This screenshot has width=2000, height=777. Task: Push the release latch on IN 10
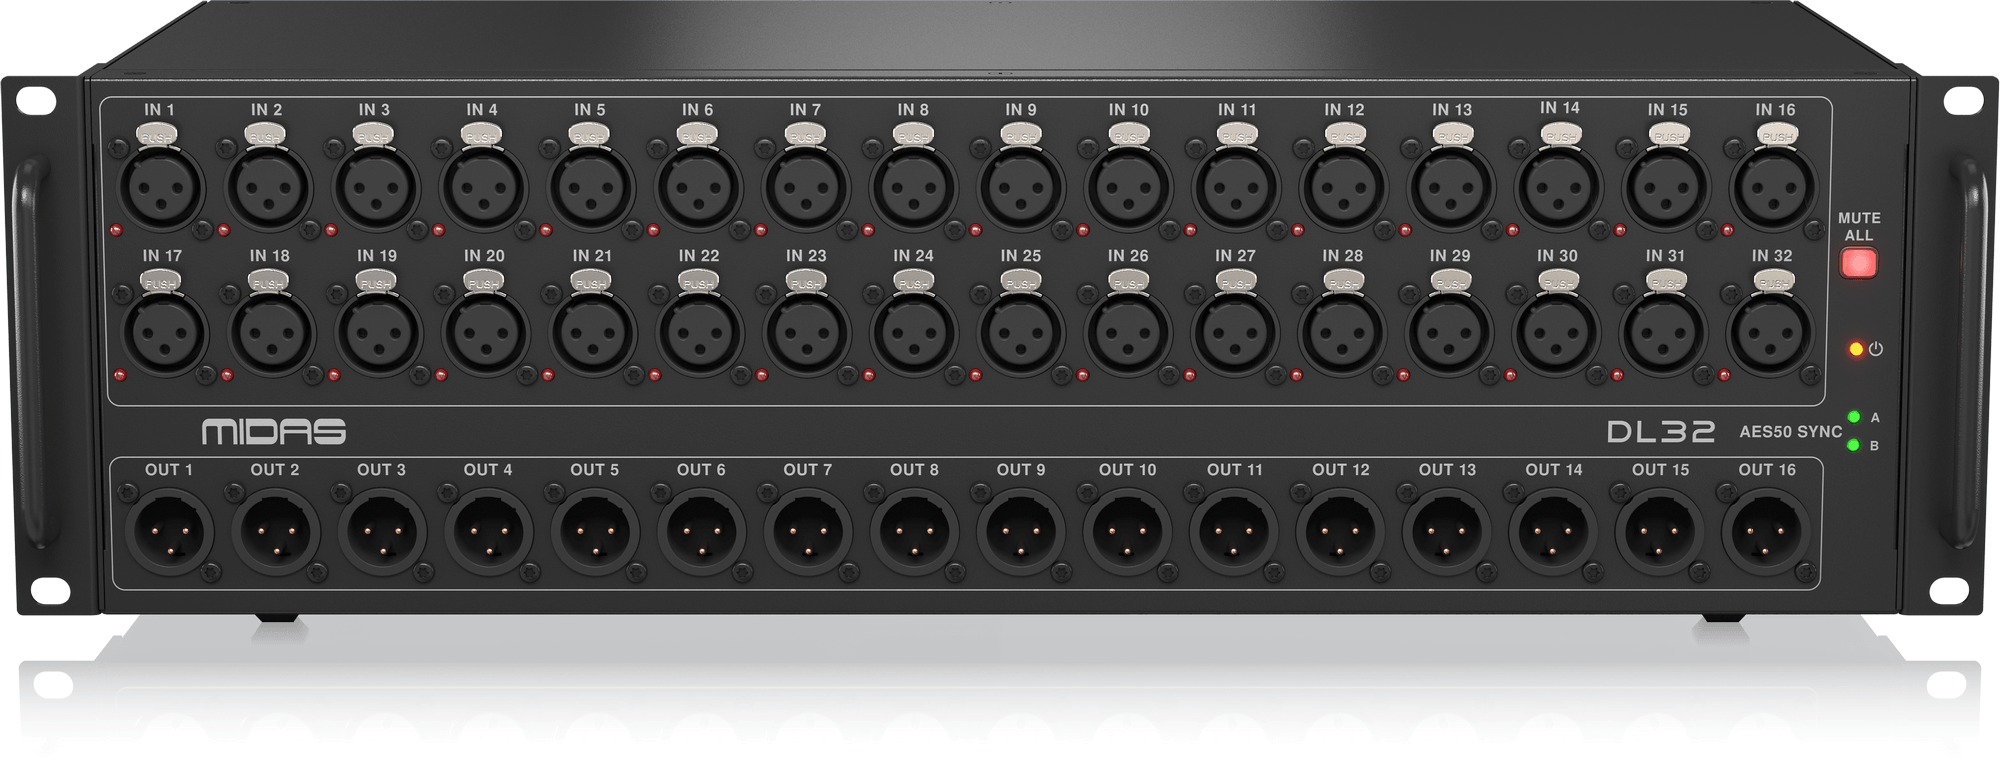(1128, 135)
